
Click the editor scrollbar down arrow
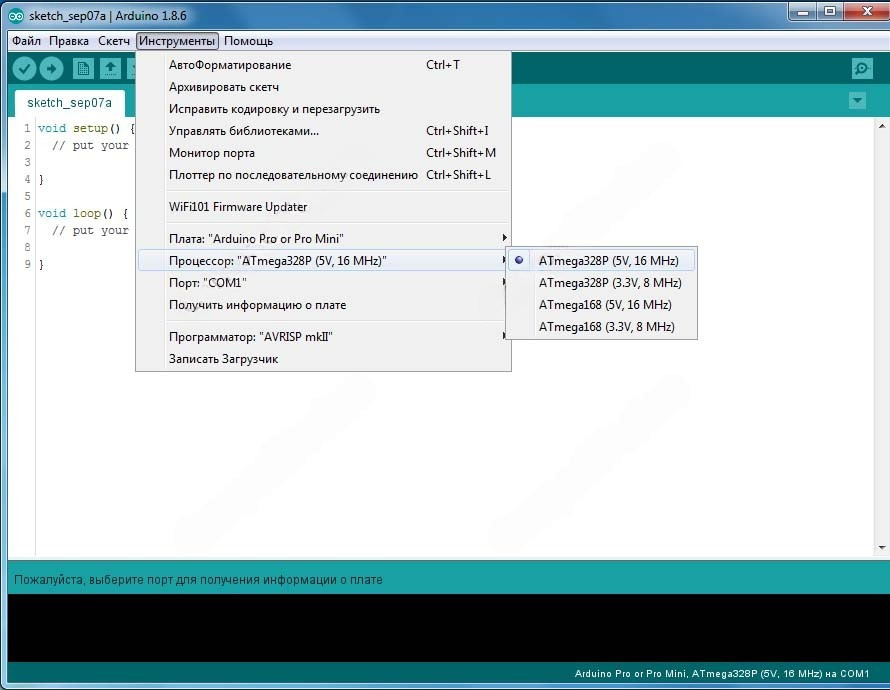pyautogui.click(x=882, y=548)
